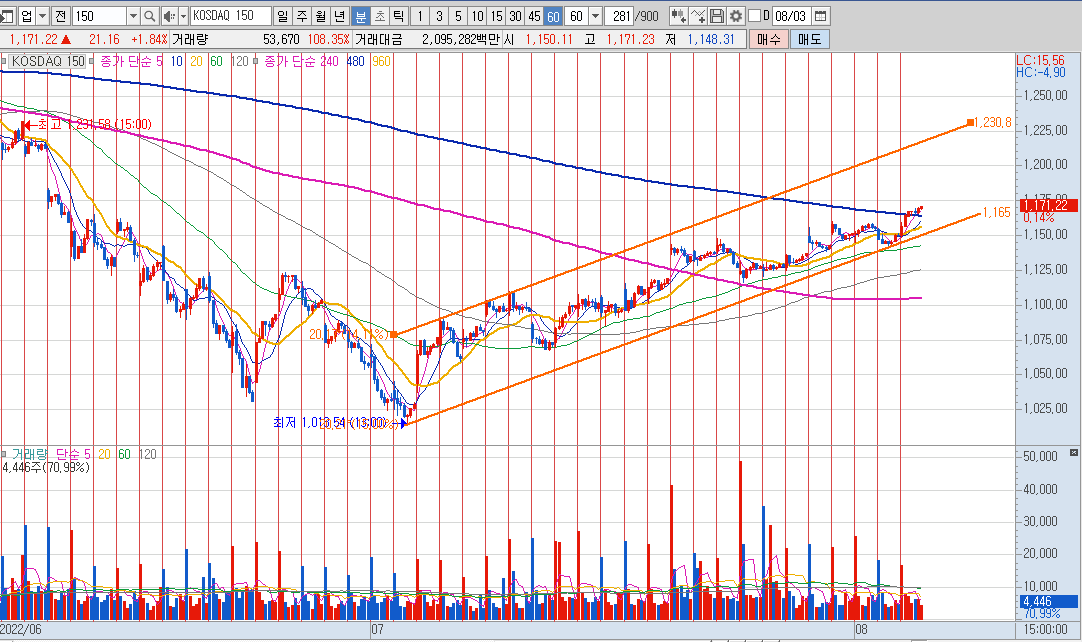
Task: Open chart settings gear icon
Action: pyautogui.click(x=736, y=16)
